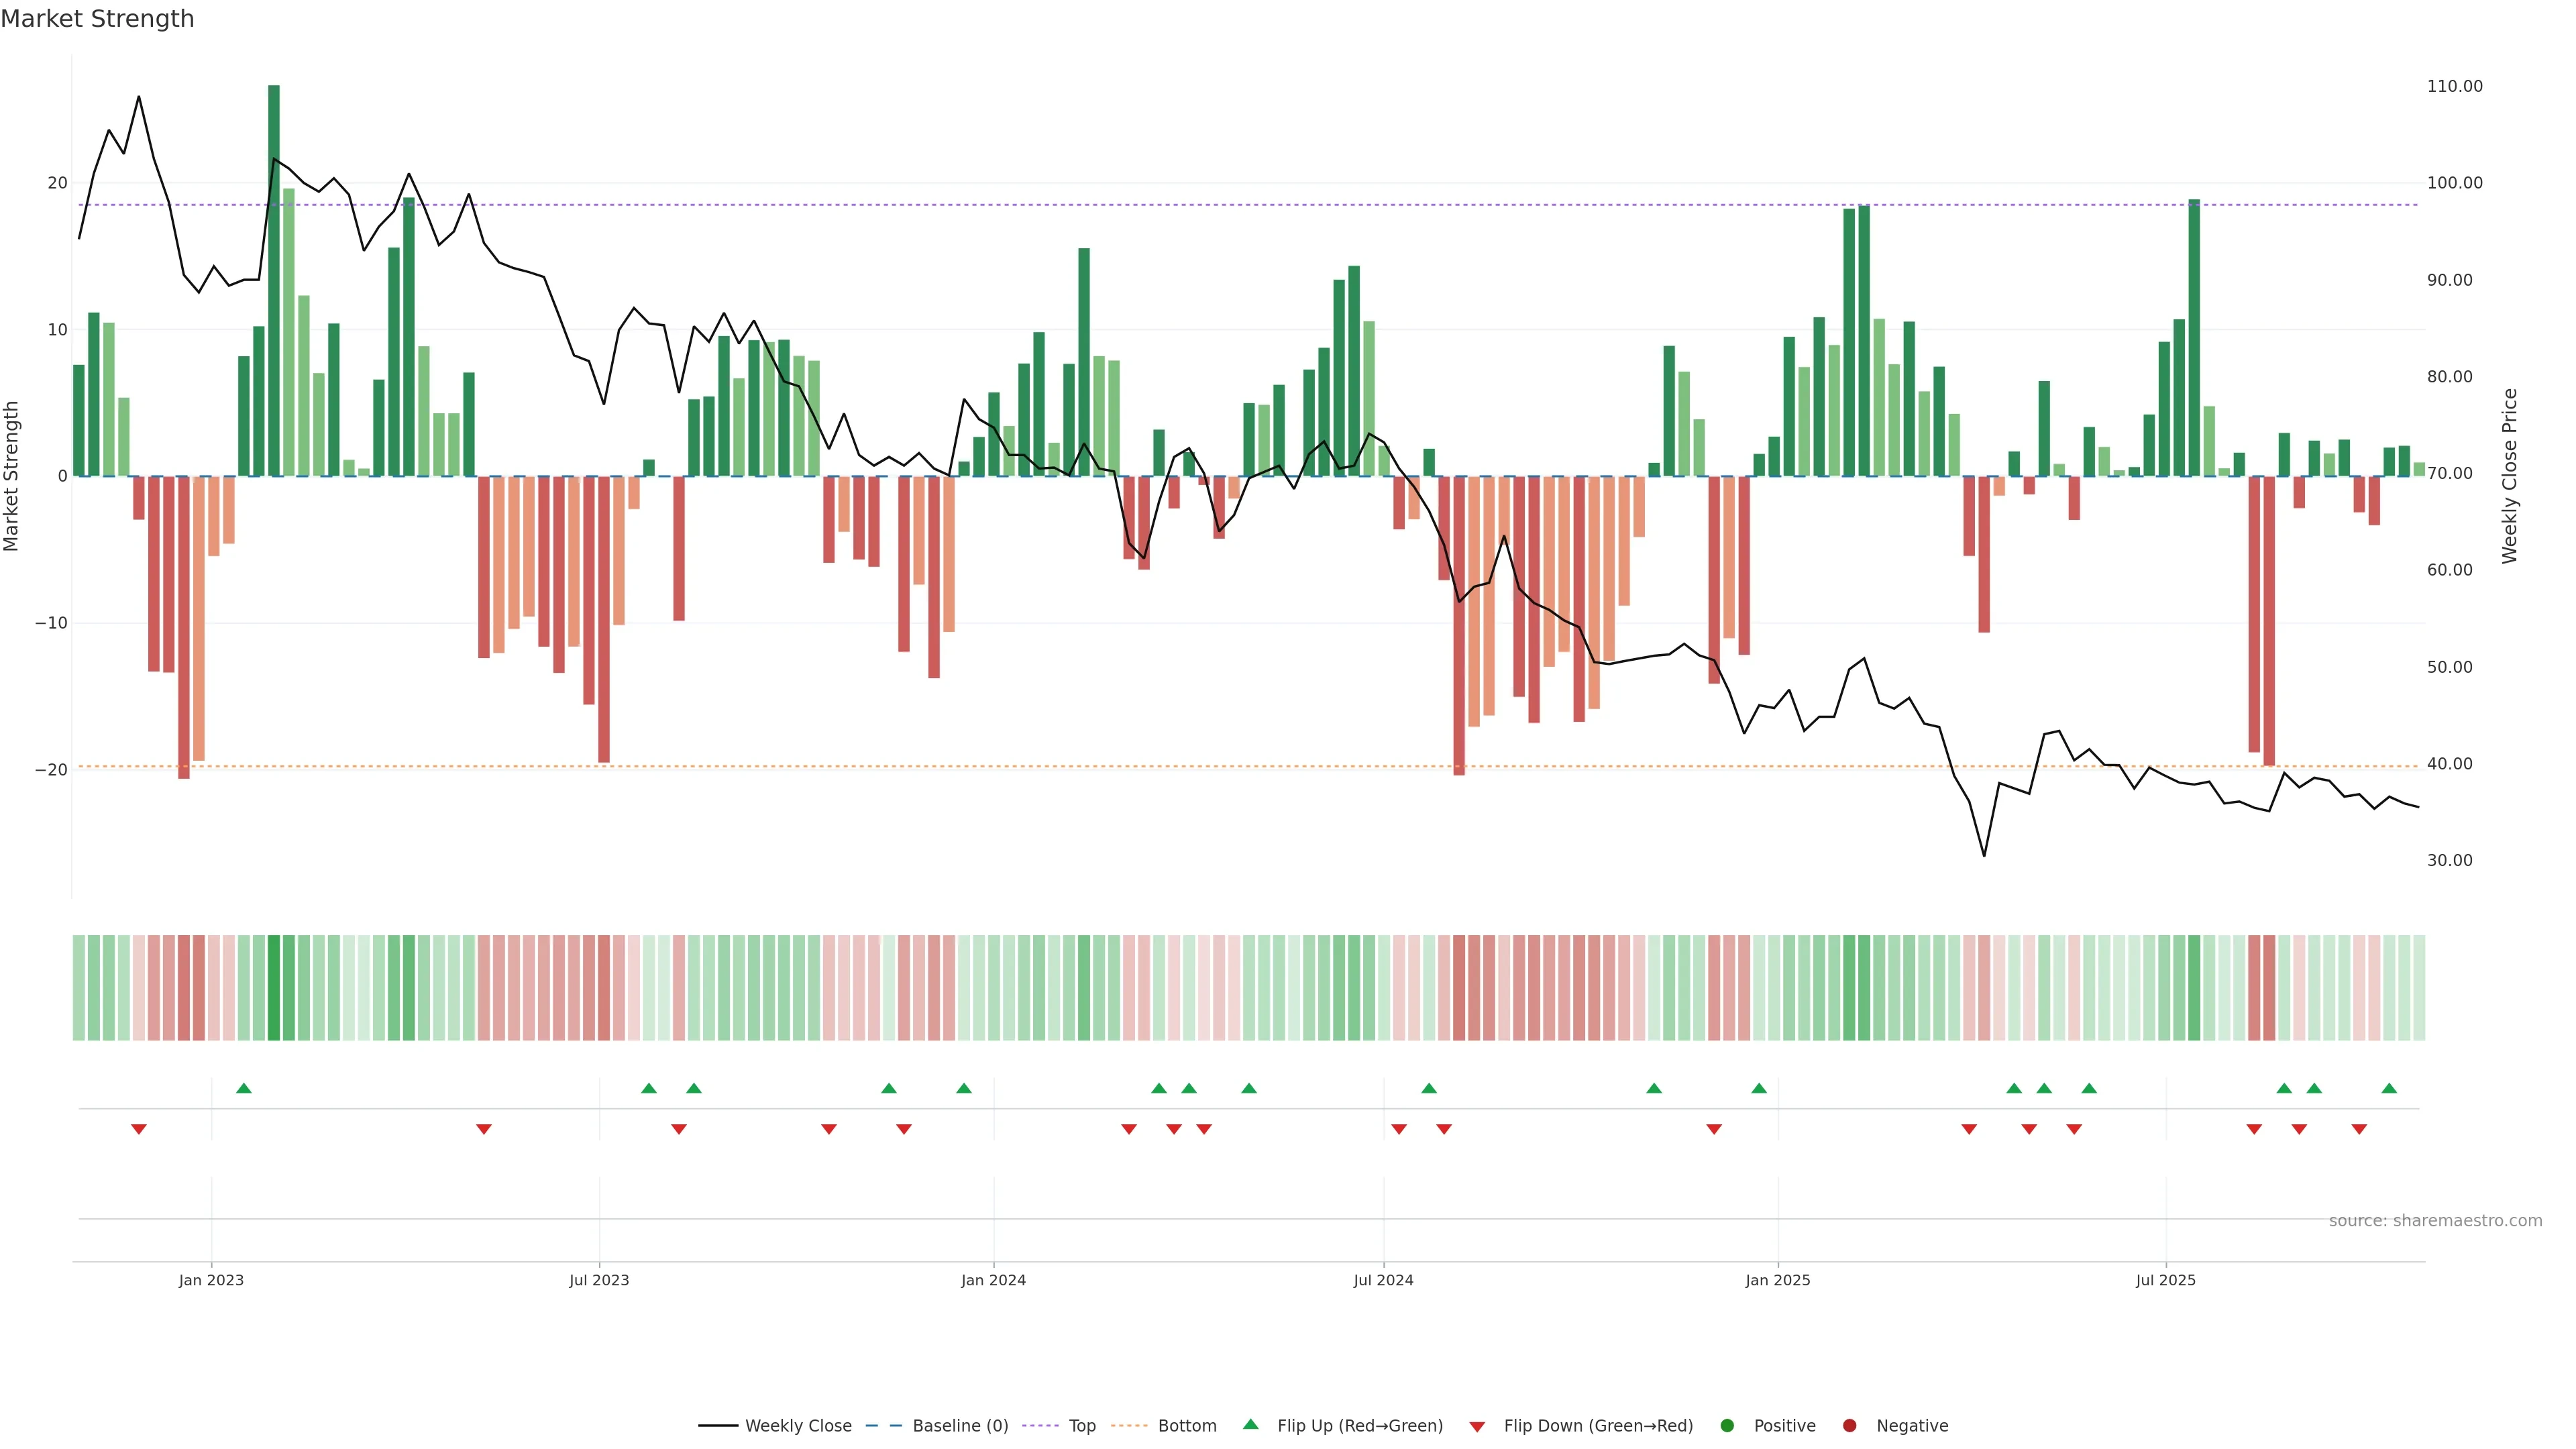Click the Weekly Close Price axis title
This screenshot has width=2576, height=1449.
2509,476
